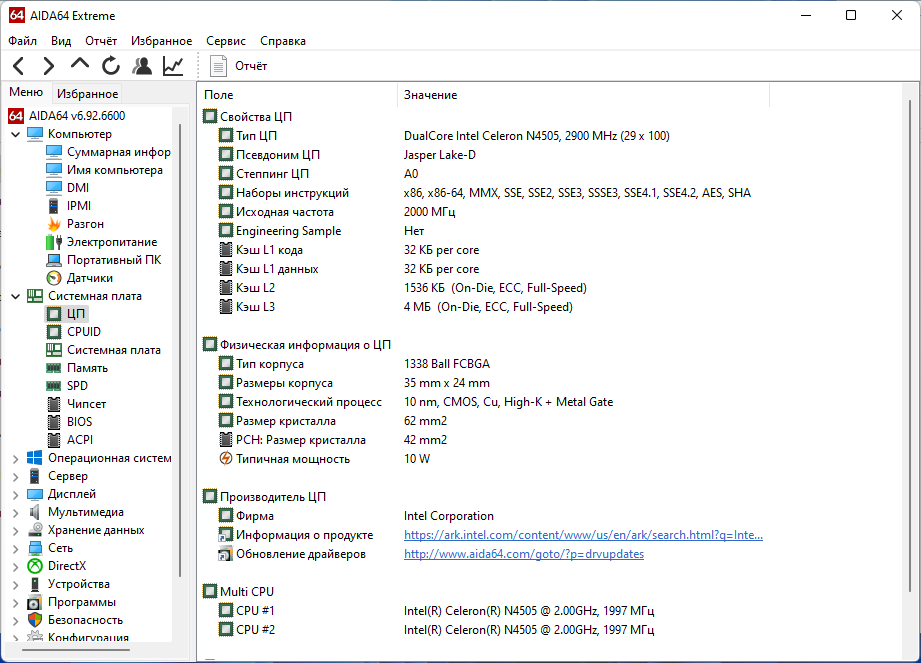Expand the Программы tree node
Viewport: 921px width, 663px height.
click(16, 603)
